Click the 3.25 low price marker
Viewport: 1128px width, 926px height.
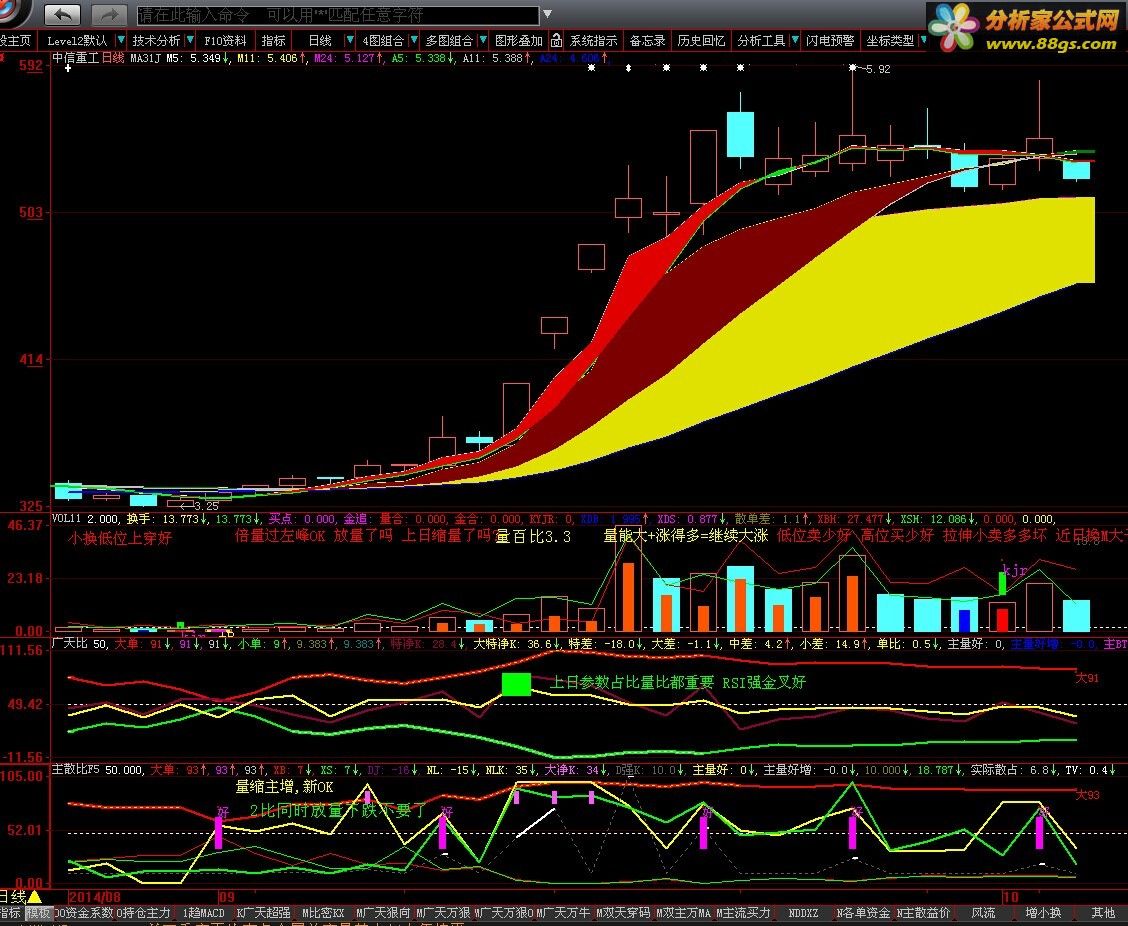[206, 507]
